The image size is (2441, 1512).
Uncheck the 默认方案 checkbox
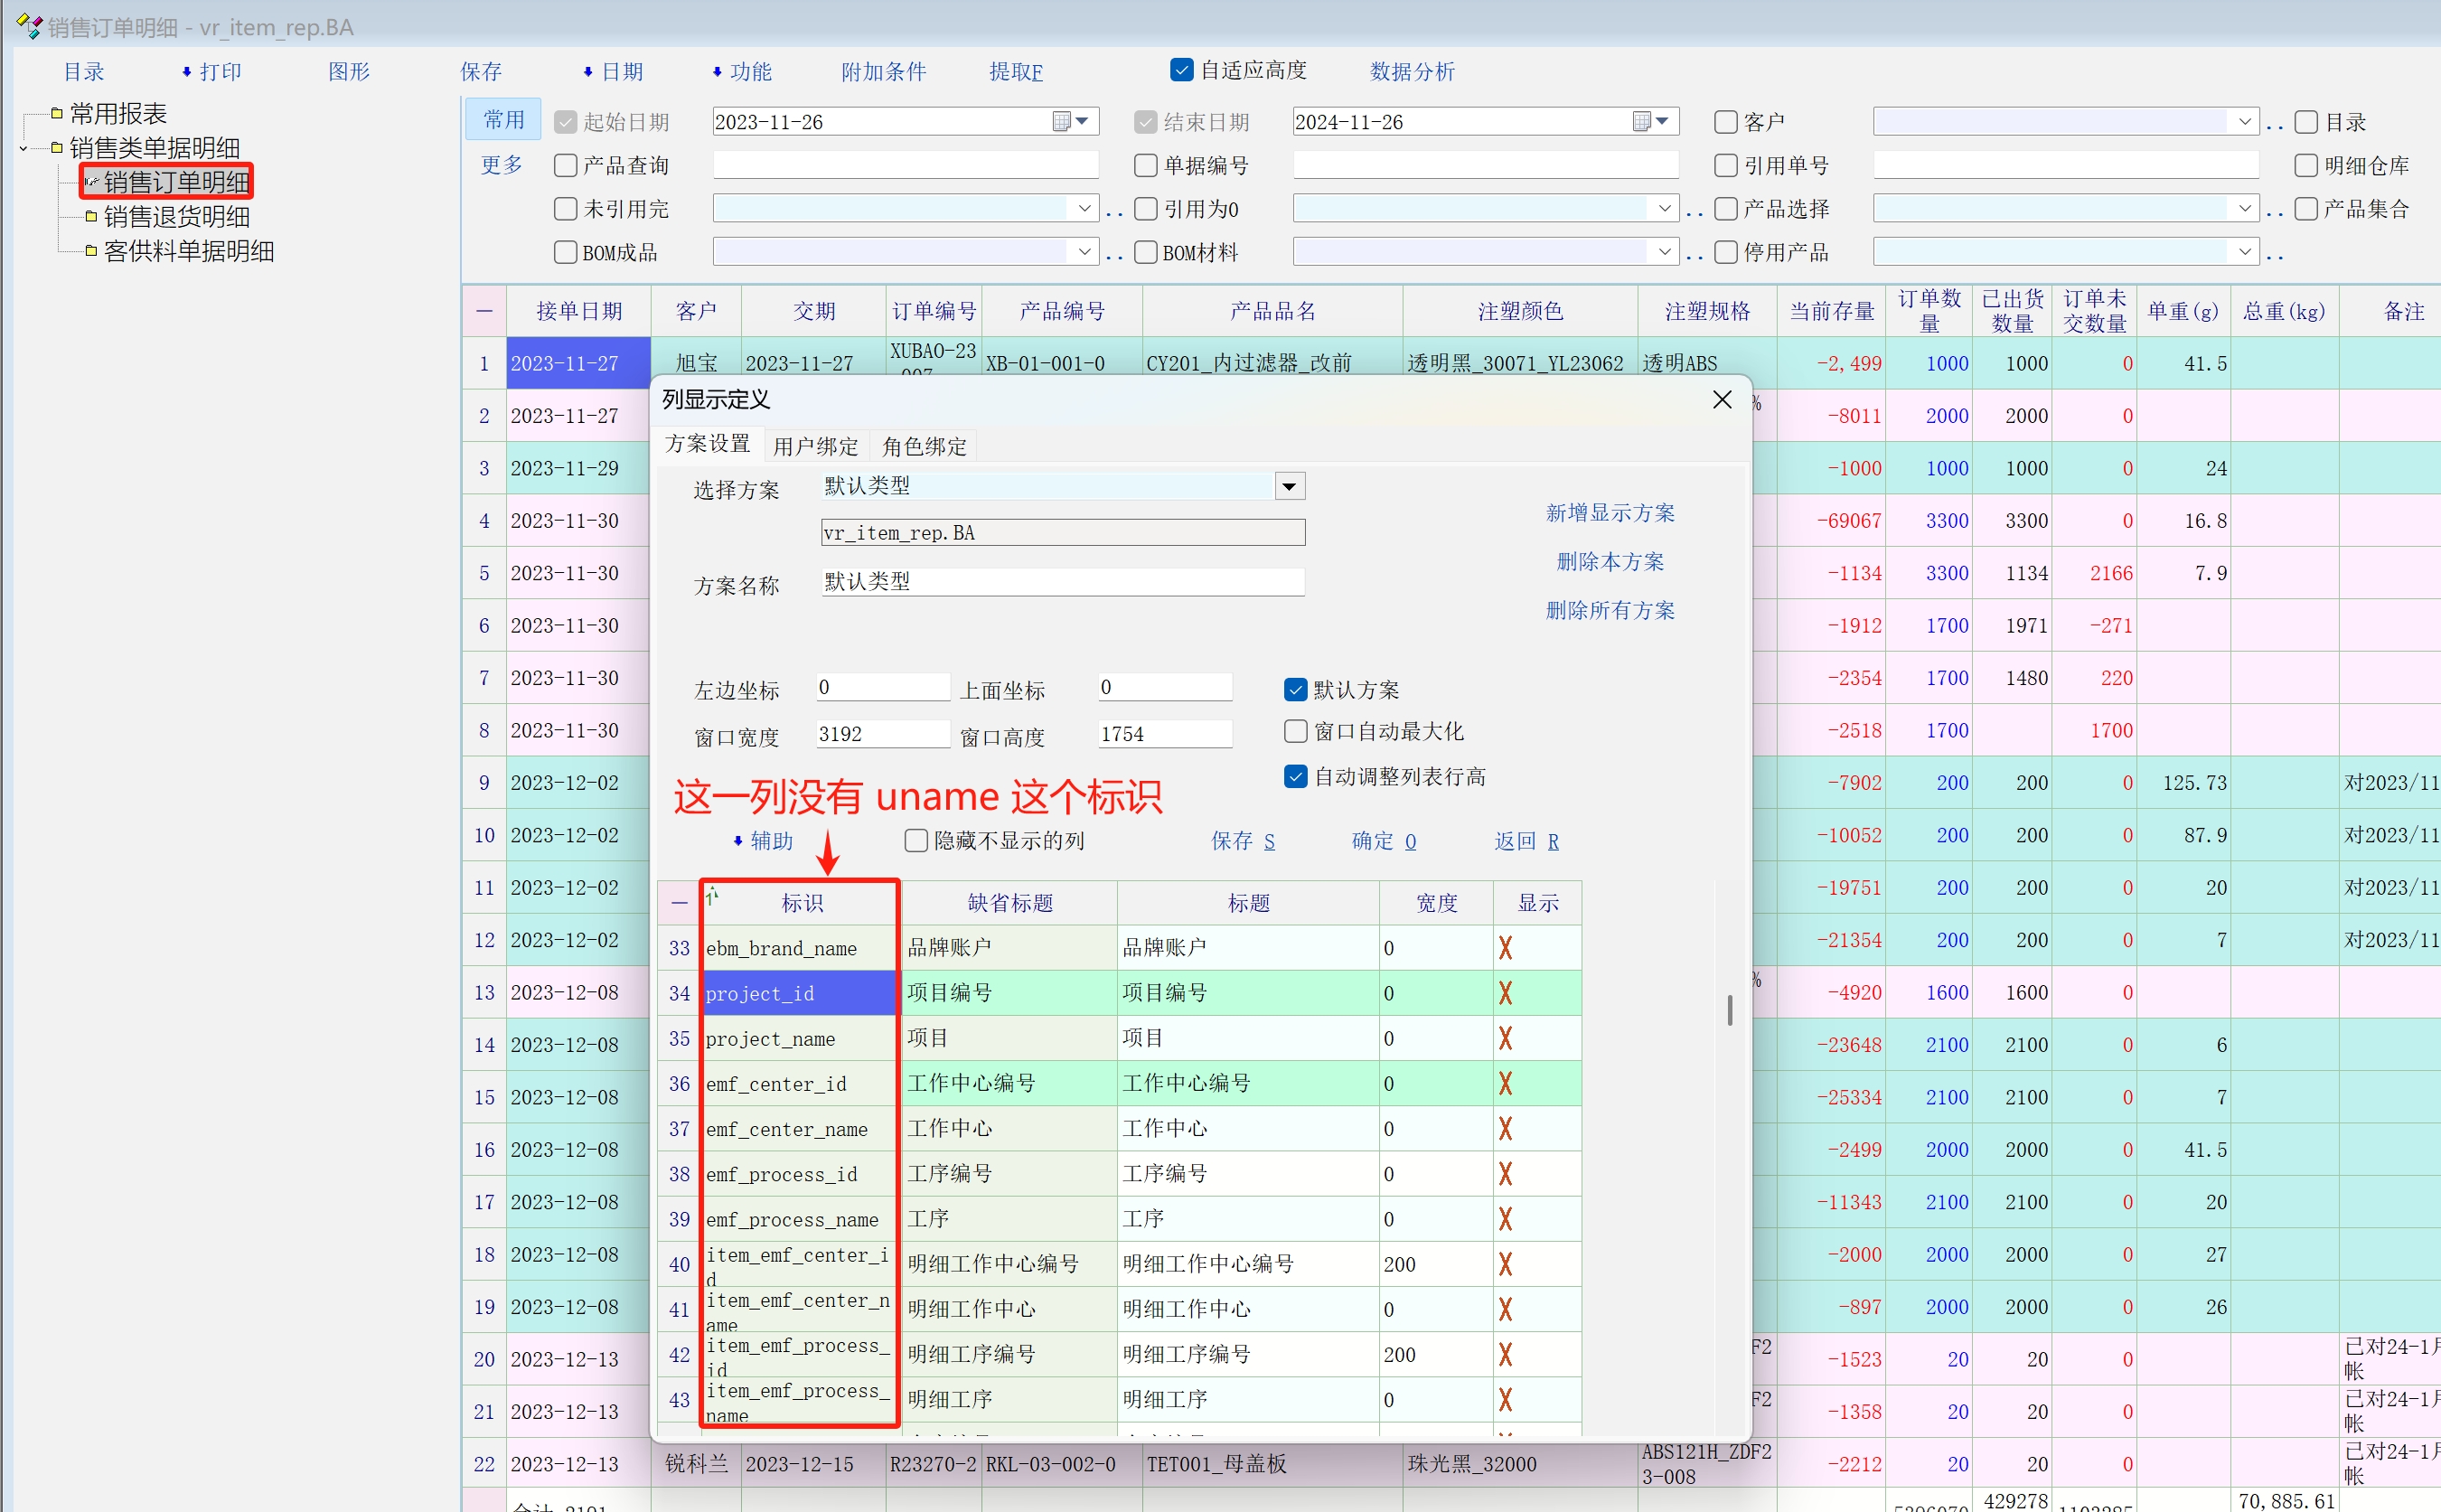[x=1295, y=690]
